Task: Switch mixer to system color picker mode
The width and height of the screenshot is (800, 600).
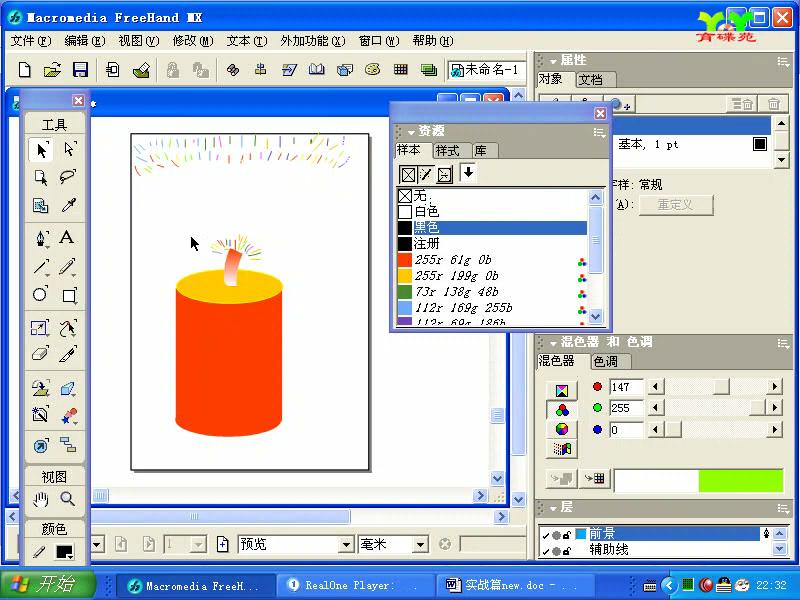Action: pyautogui.click(x=562, y=449)
